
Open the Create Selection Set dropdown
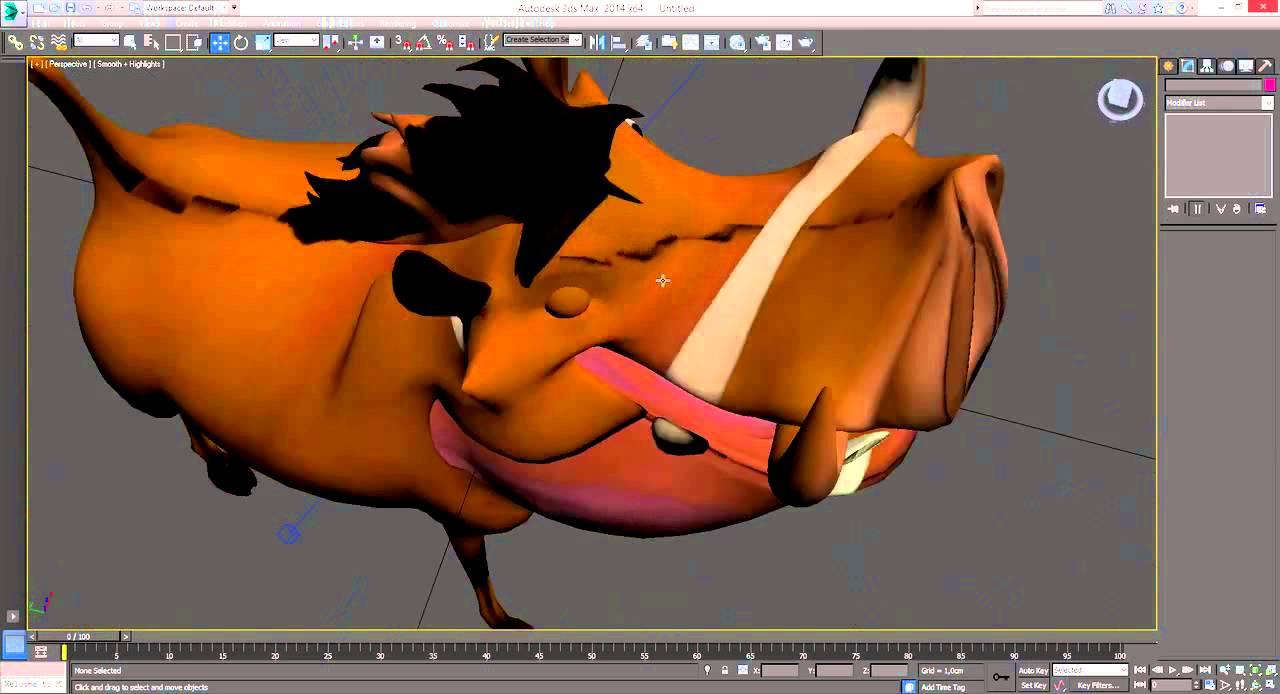coord(542,40)
